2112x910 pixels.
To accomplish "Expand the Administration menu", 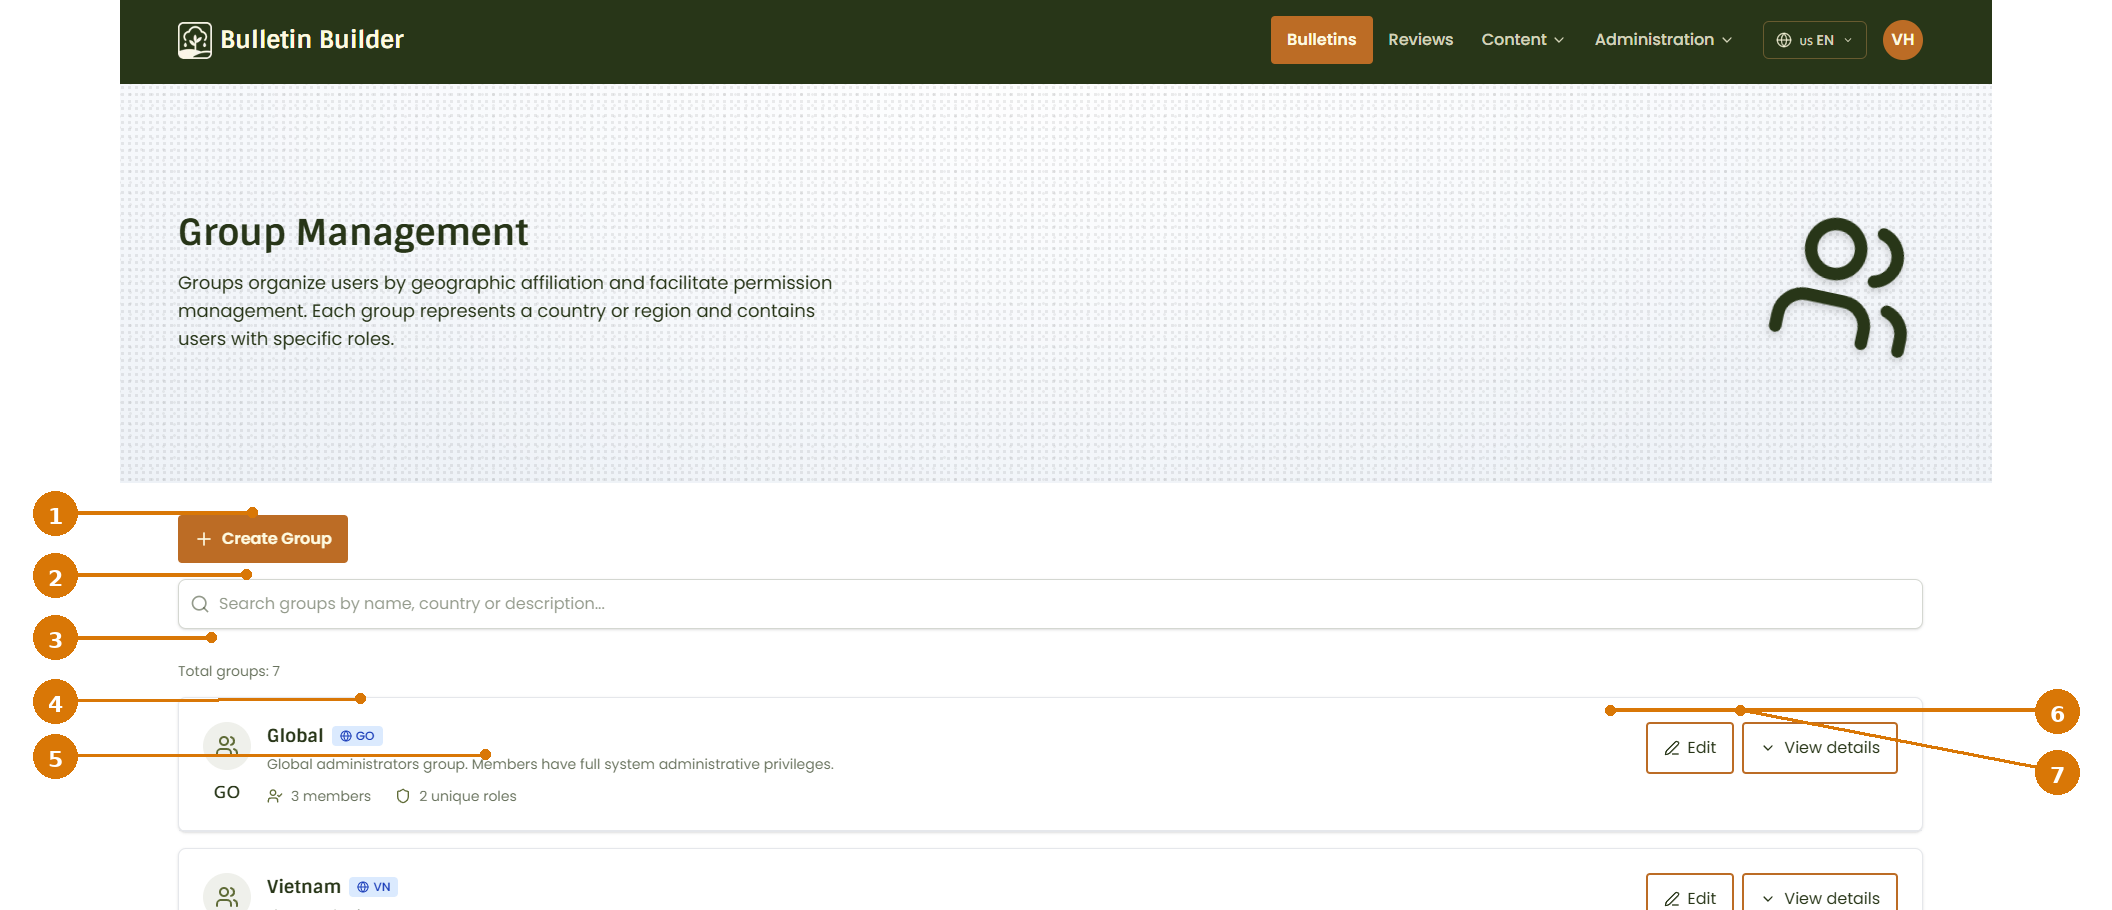I will [1663, 40].
